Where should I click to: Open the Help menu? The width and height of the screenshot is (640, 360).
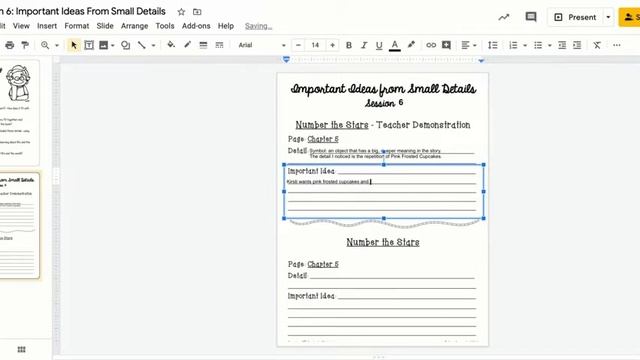coord(226,26)
